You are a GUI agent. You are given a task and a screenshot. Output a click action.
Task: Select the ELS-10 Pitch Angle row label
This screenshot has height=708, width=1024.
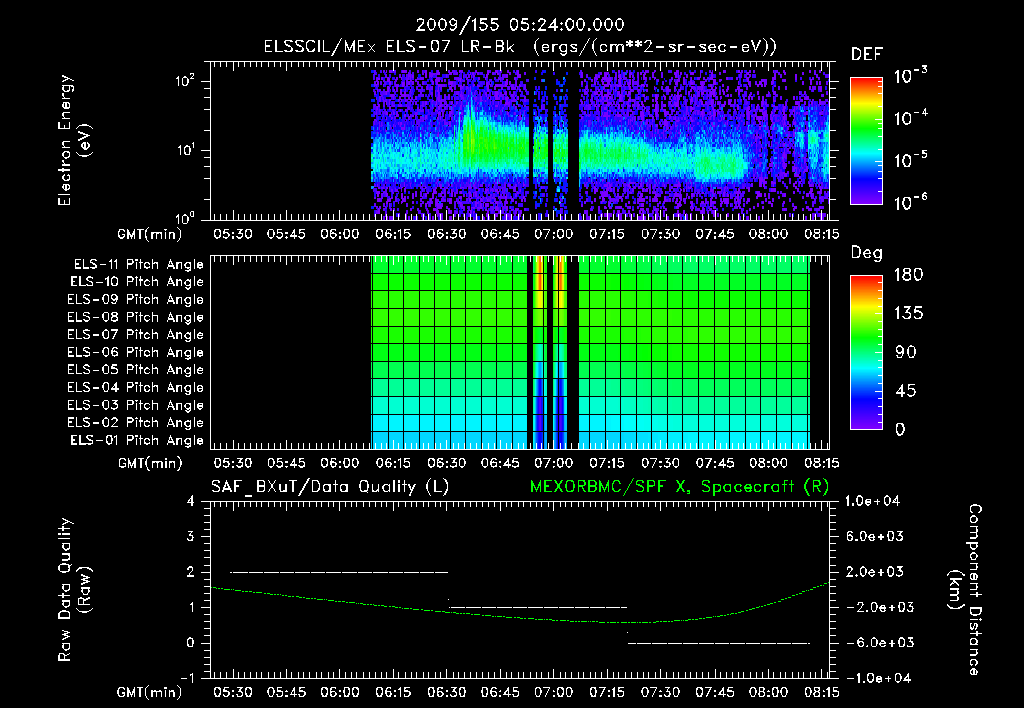(x=136, y=282)
